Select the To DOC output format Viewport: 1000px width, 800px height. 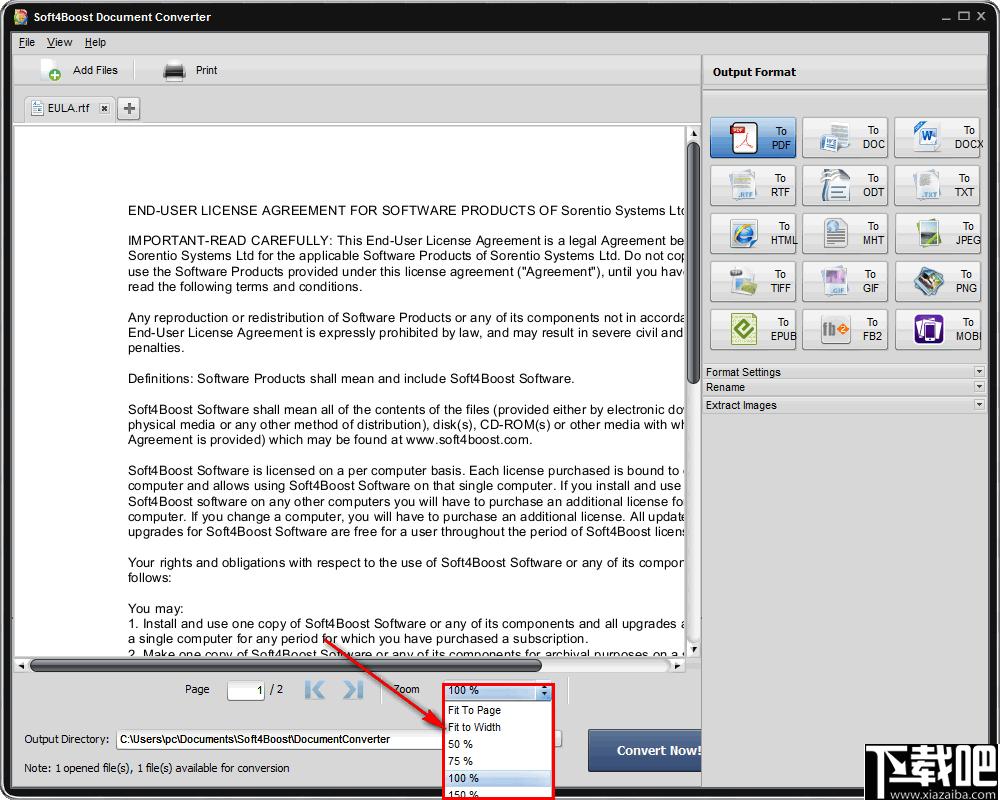844,138
